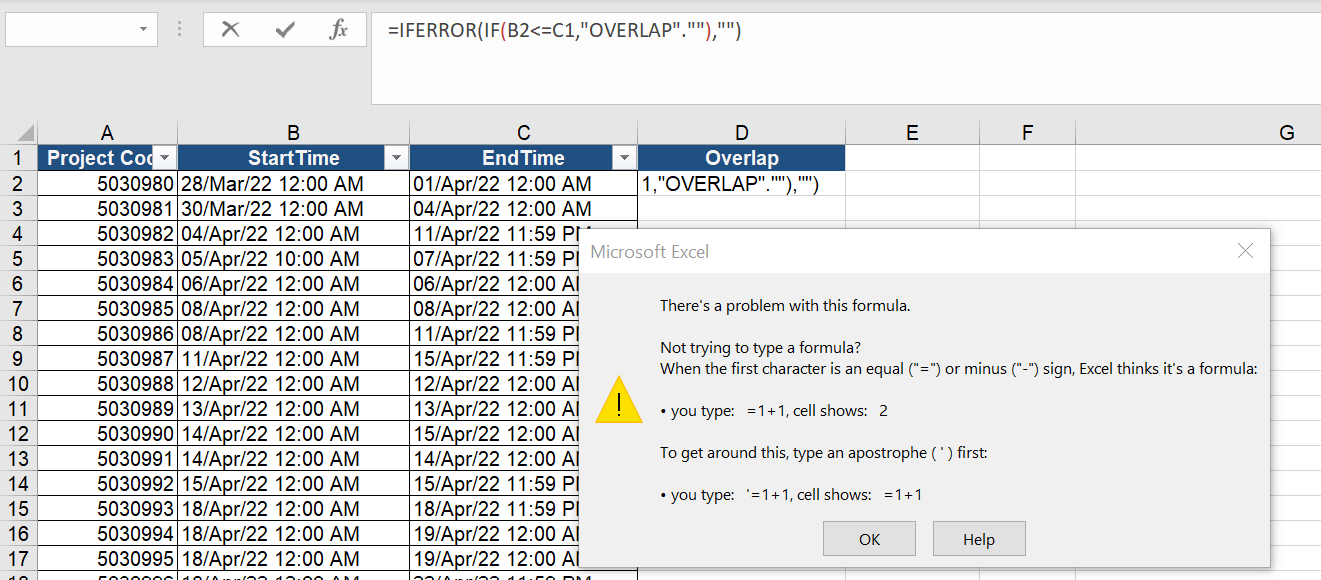1321x580 pixels.
Task: Select the column C header
Action: pos(523,132)
